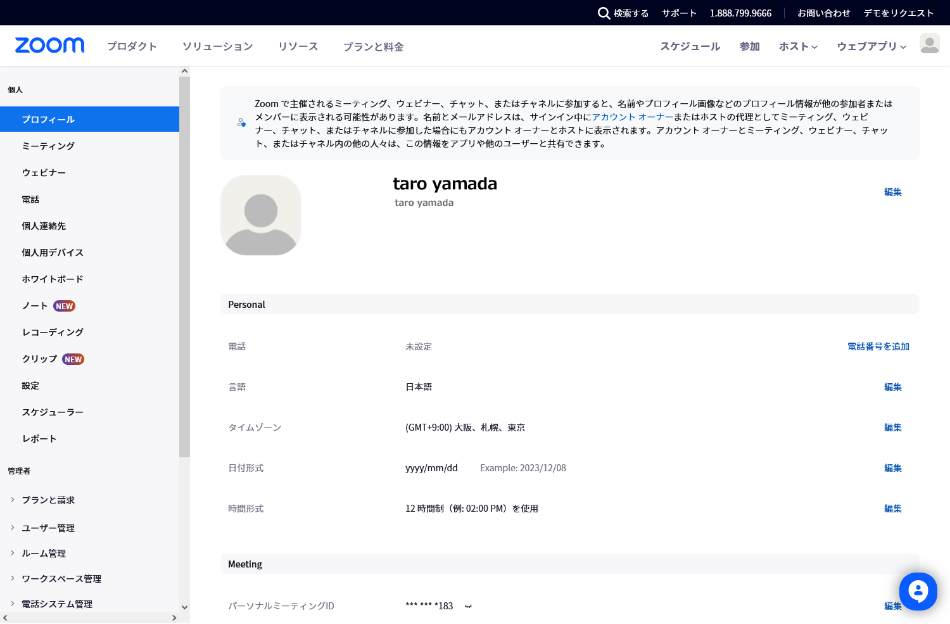The image size is (950, 624).
Task: Follow the アカウント オーナー link
Action: [x=633, y=117]
